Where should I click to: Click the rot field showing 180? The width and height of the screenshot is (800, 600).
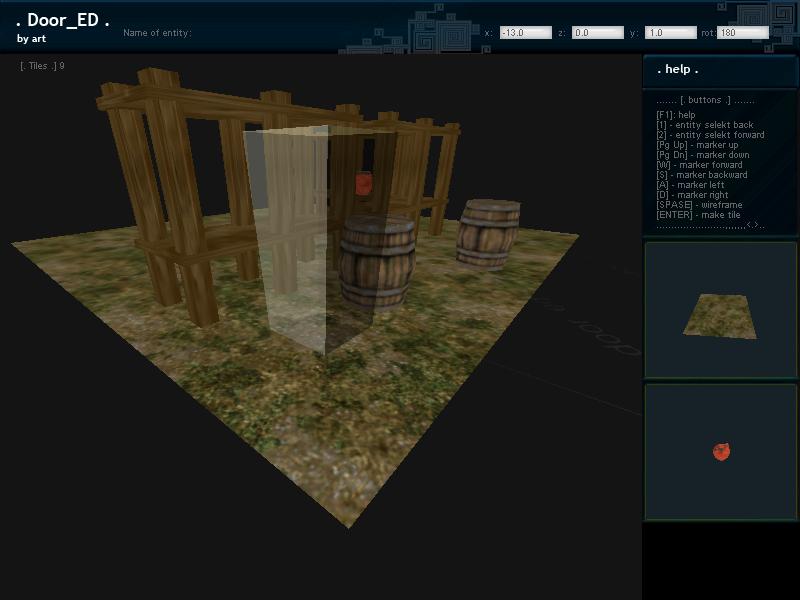click(x=742, y=33)
